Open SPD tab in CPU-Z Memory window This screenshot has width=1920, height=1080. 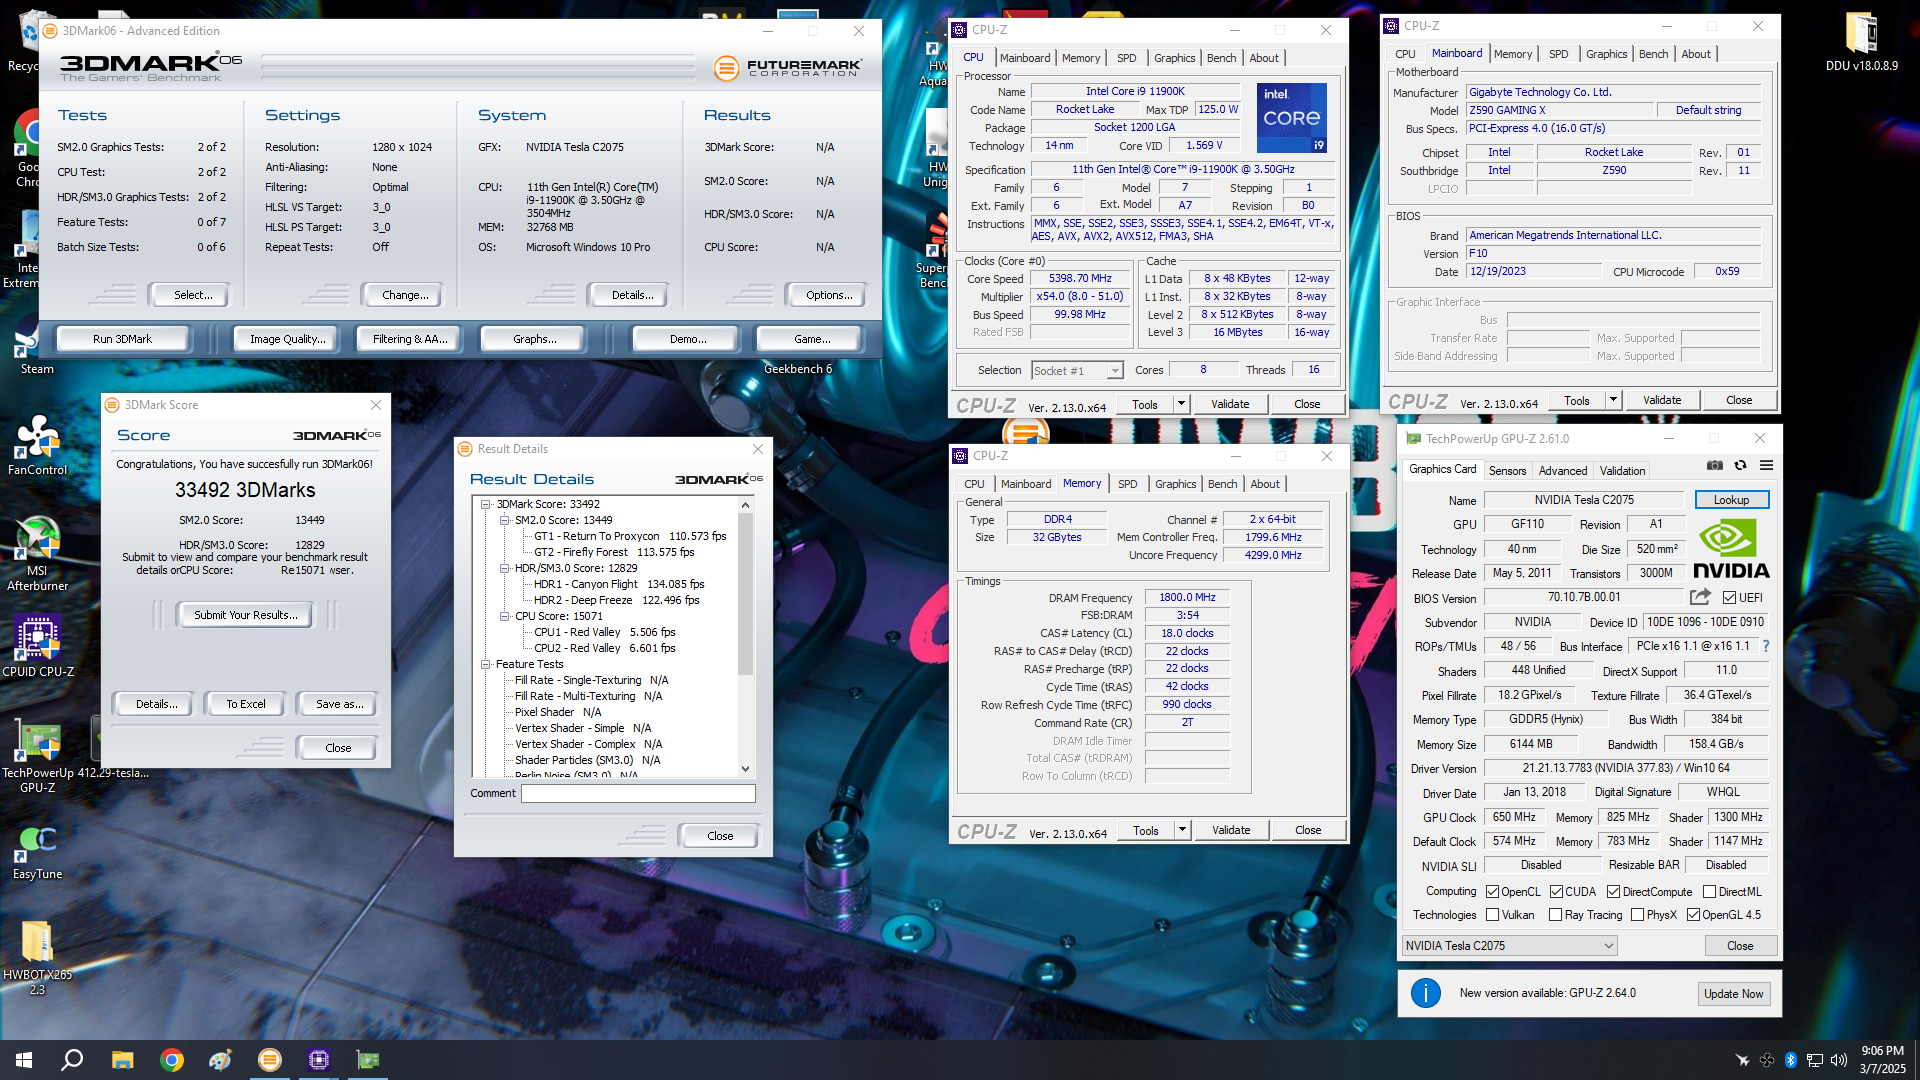tap(1127, 484)
